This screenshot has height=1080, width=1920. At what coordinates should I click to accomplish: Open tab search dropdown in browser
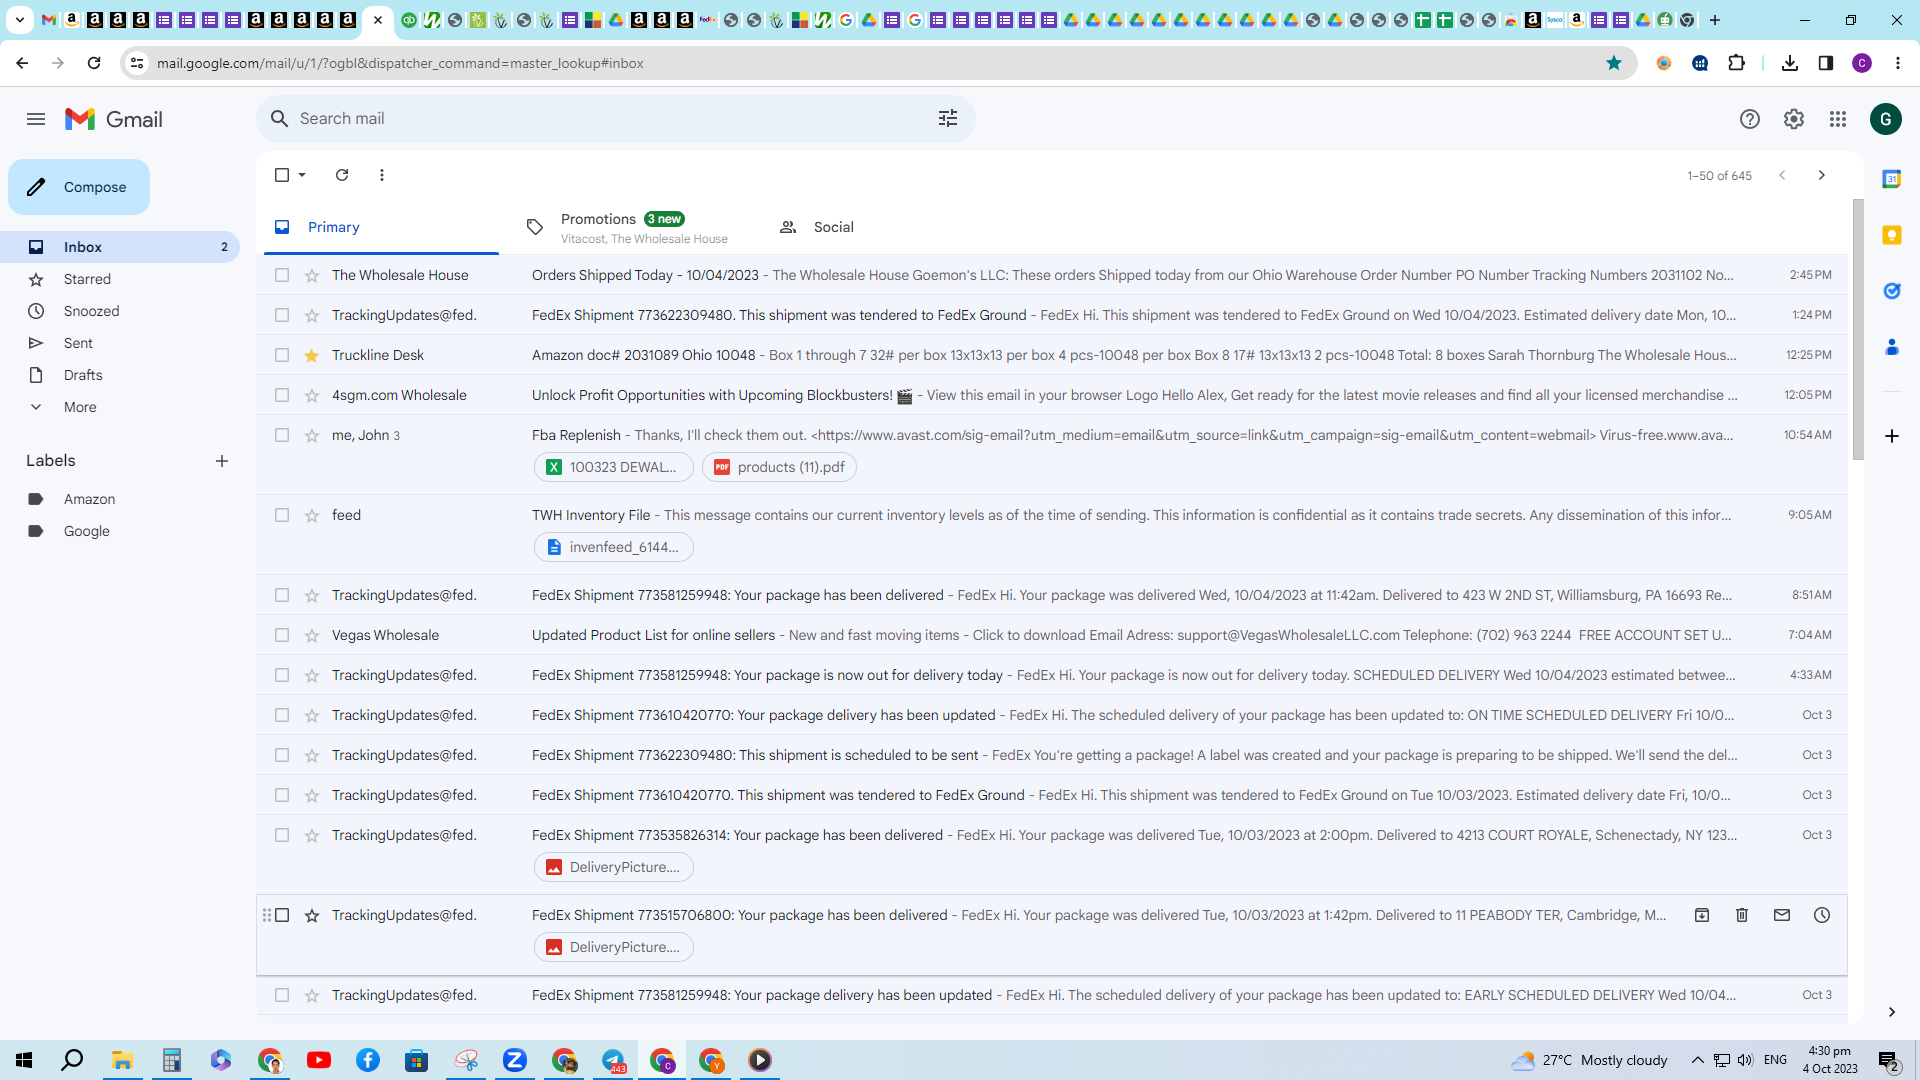coord(19,19)
